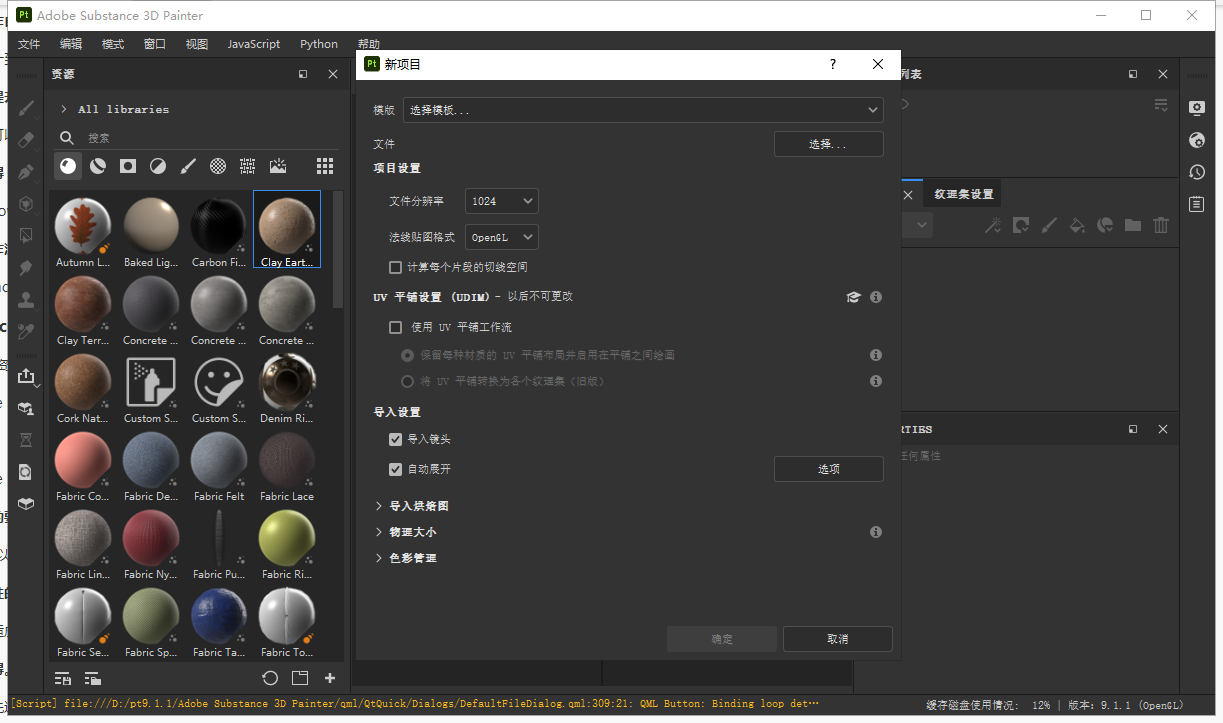Image resolution: width=1223 pixels, height=723 pixels.
Task: Select the Eraser tool in left toolbar
Action: 26,139
